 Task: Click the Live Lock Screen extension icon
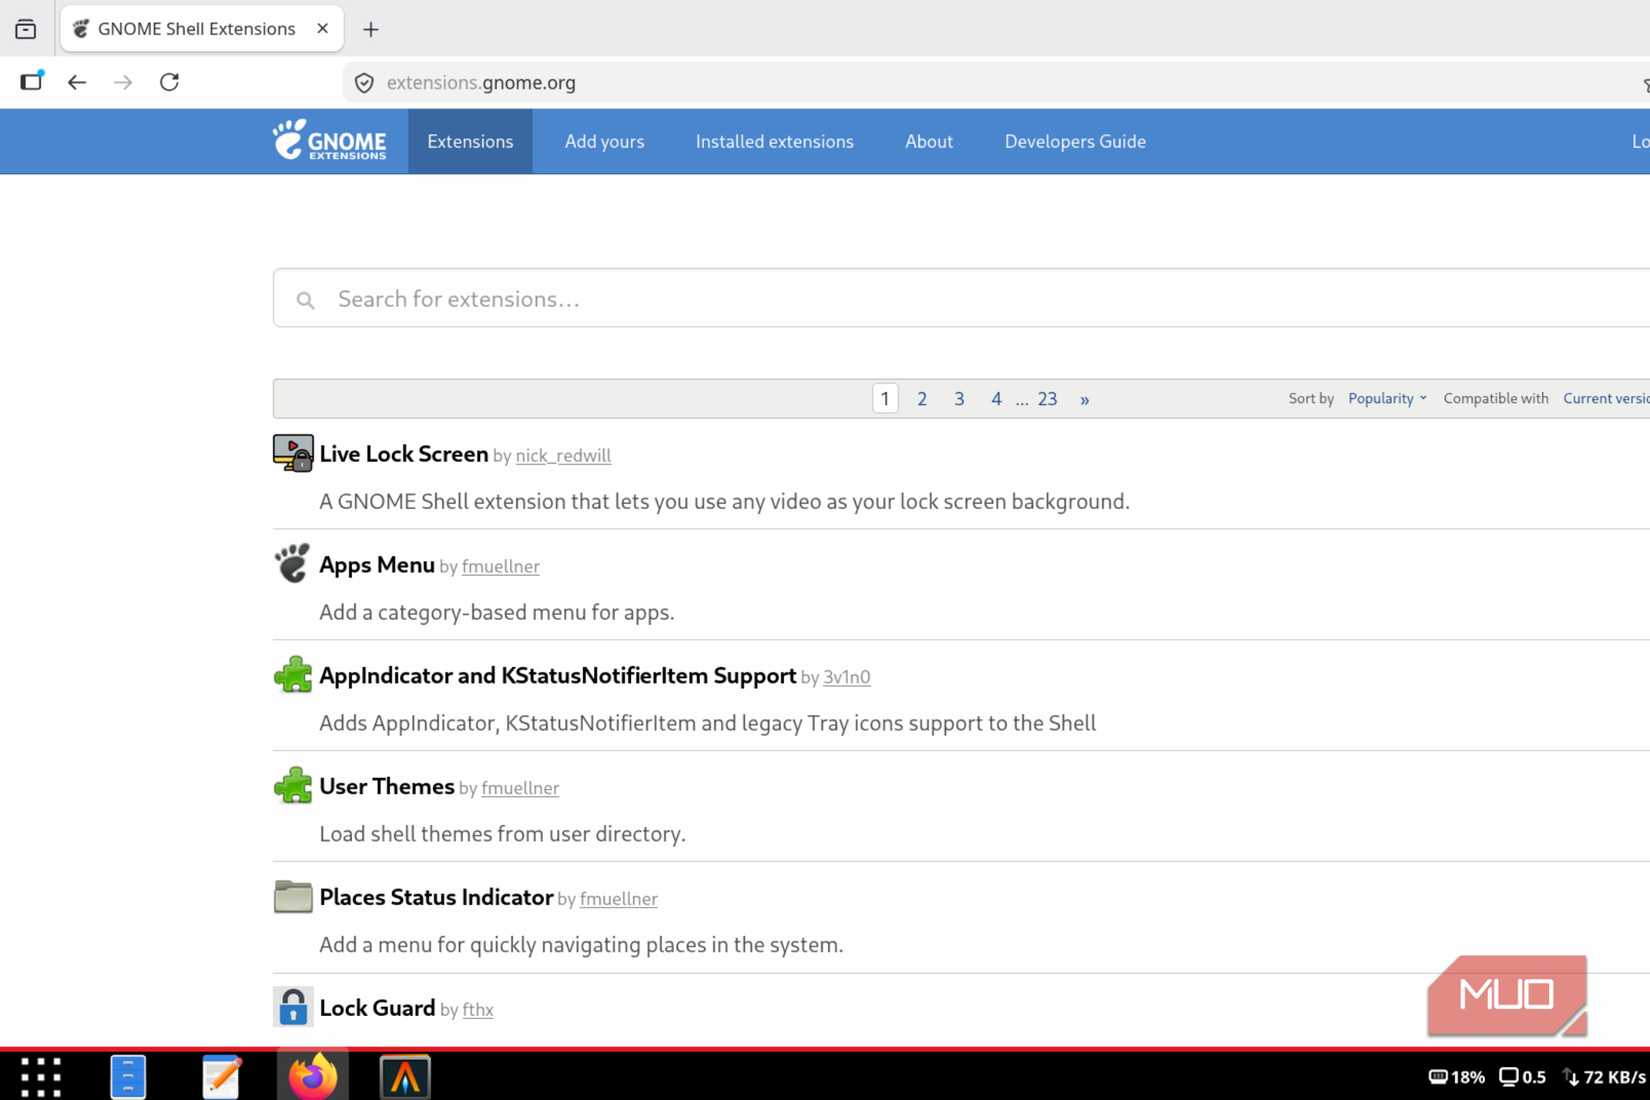[291, 453]
